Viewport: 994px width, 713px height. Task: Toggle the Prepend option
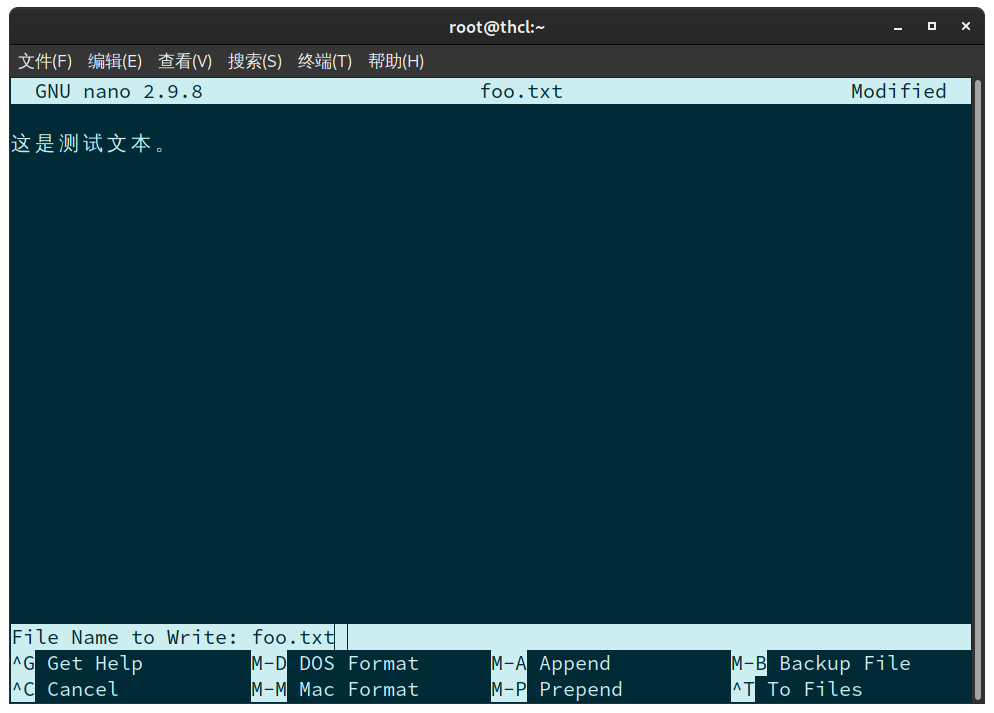(580, 690)
